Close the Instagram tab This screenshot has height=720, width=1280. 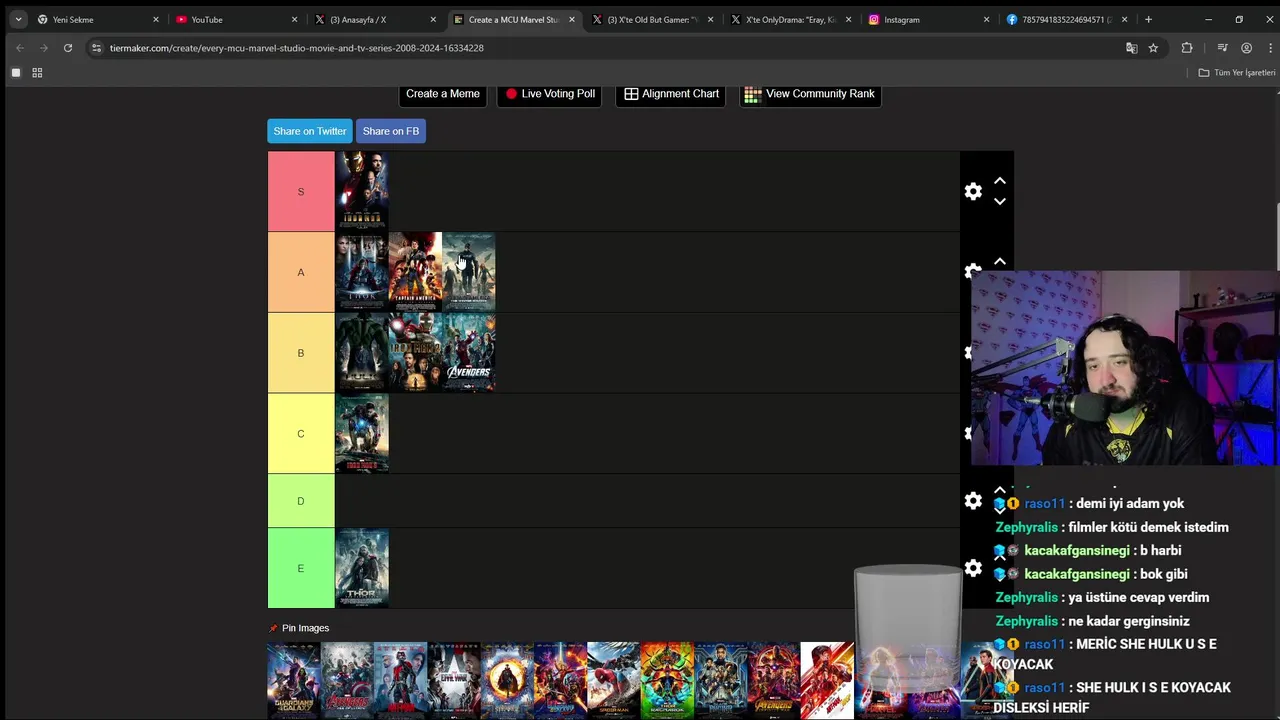(986, 19)
